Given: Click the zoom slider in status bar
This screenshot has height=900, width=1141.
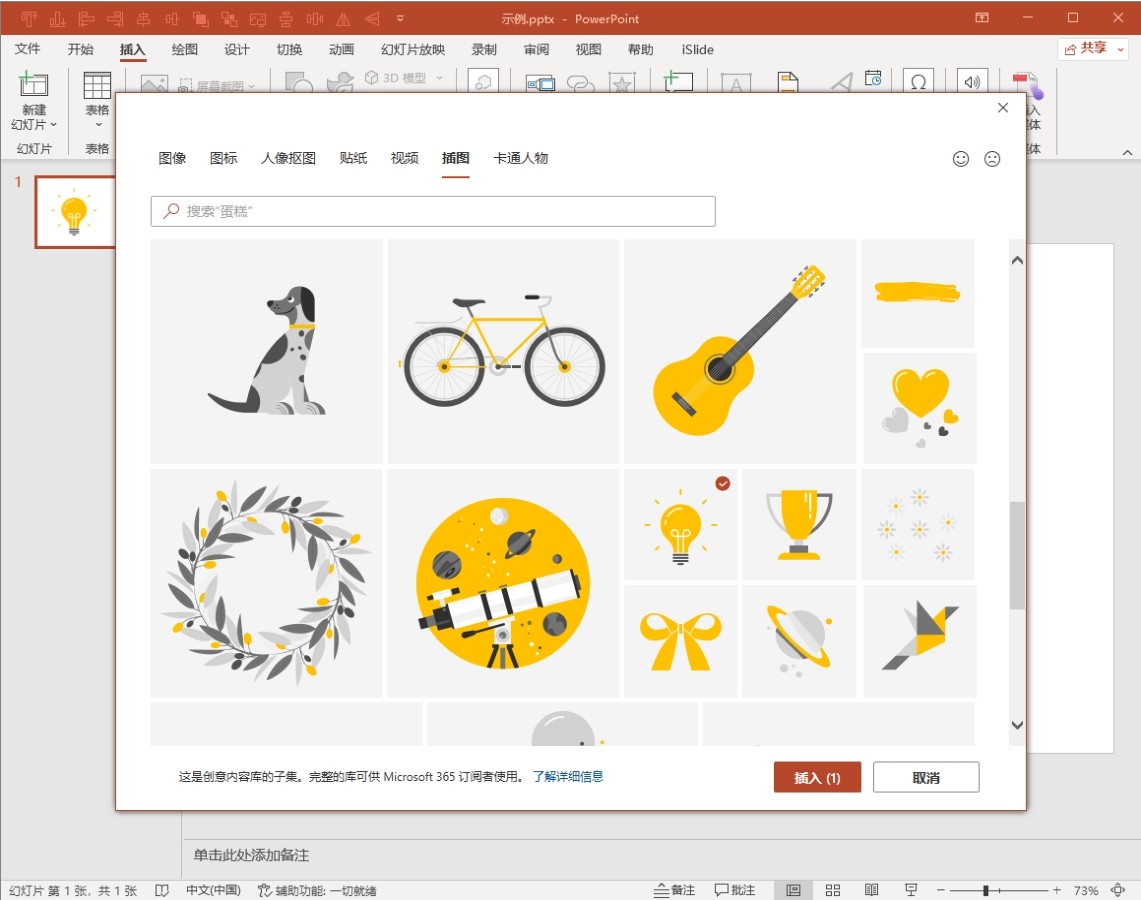Looking at the screenshot, I should click(986, 890).
